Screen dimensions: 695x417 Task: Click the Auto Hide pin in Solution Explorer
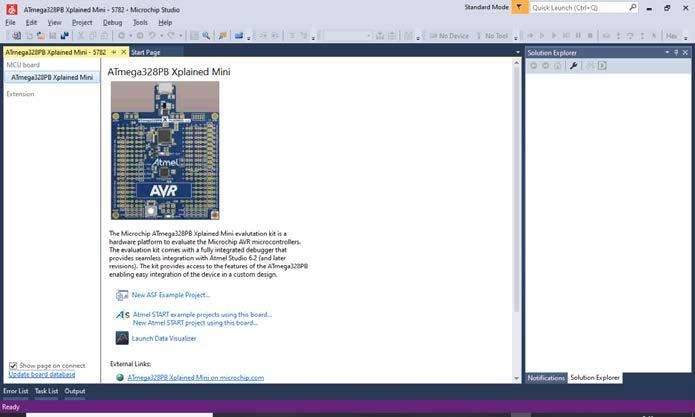click(x=676, y=52)
